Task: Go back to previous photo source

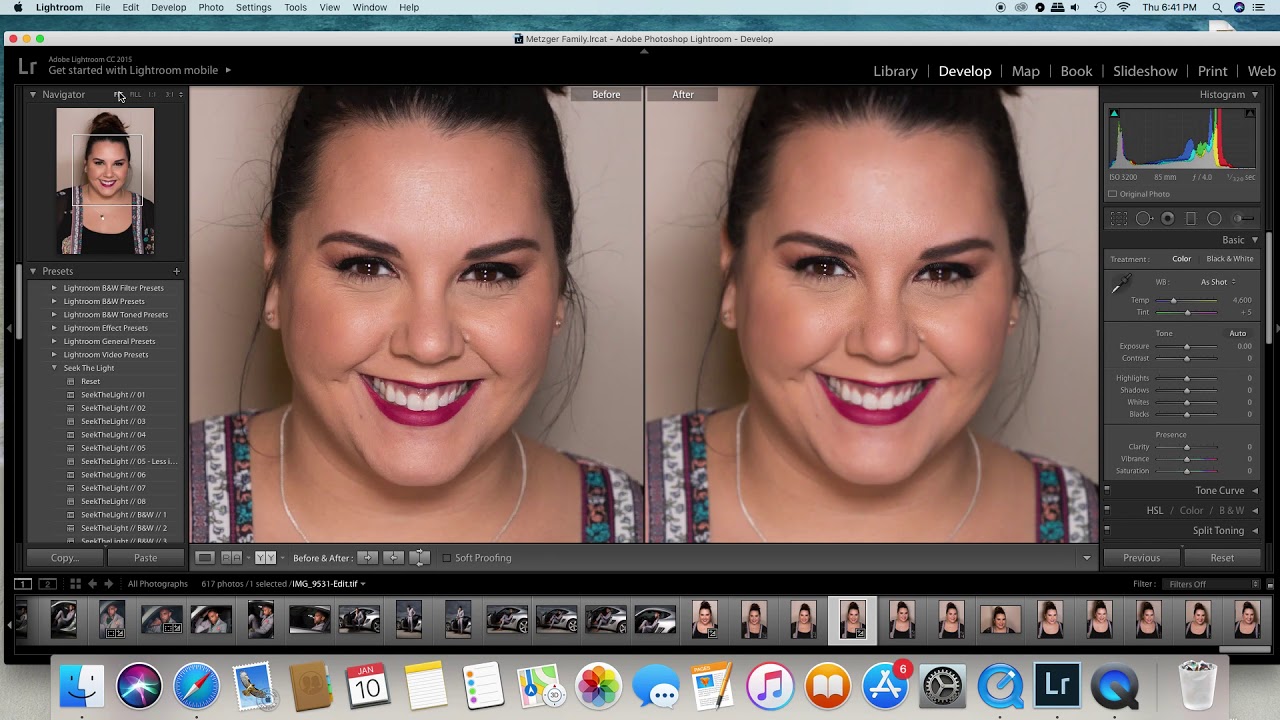Action: [93, 584]
